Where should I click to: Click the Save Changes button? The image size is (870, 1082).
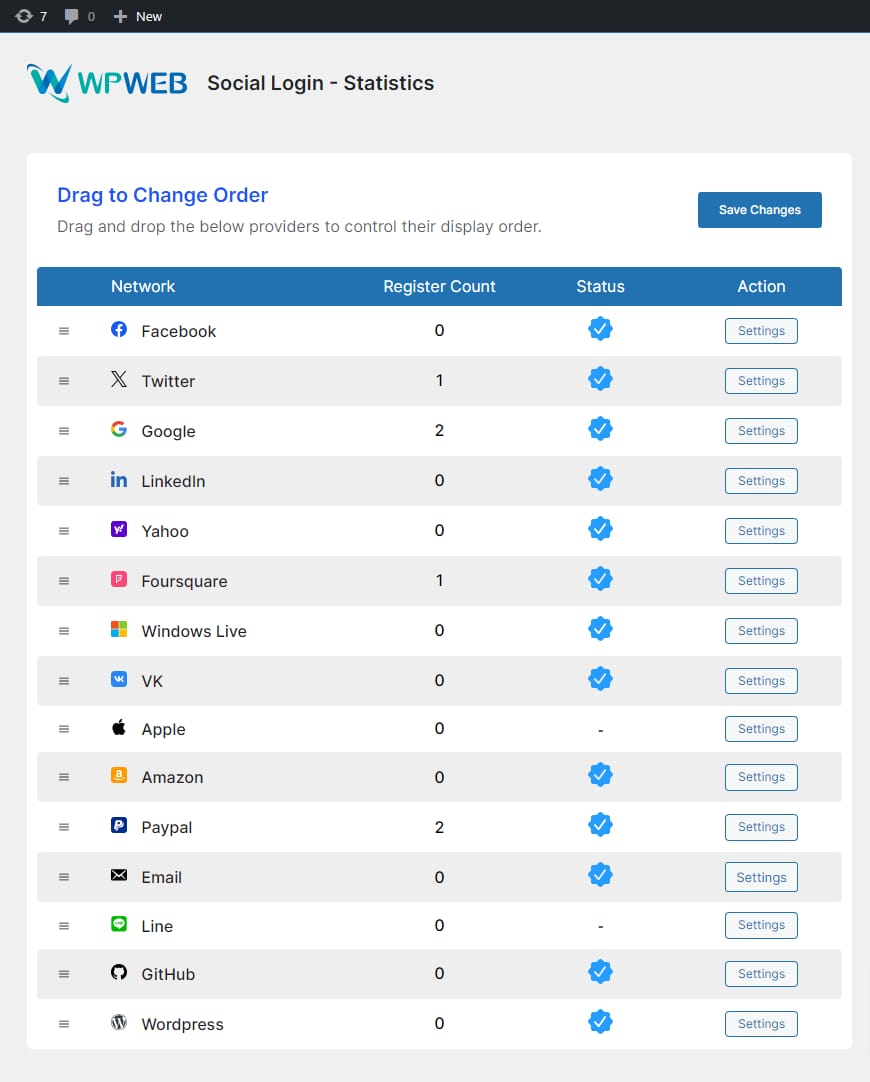click(759, 210)
